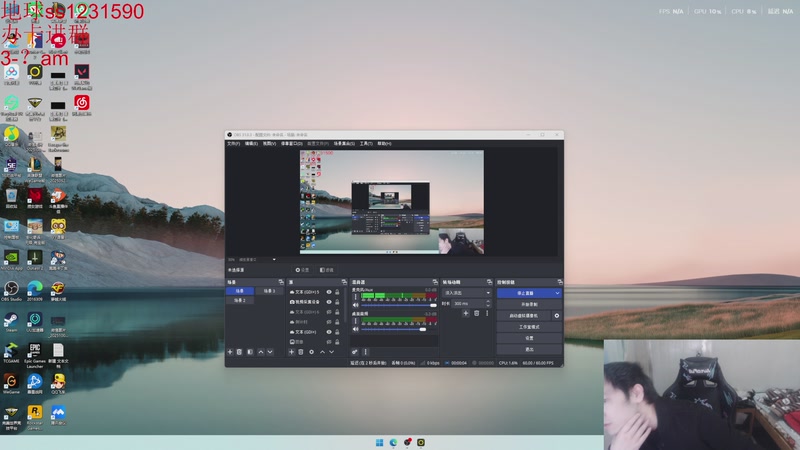Pop out the 场景 dock with its header icon
Screen dimensions: 800x450
281,282
